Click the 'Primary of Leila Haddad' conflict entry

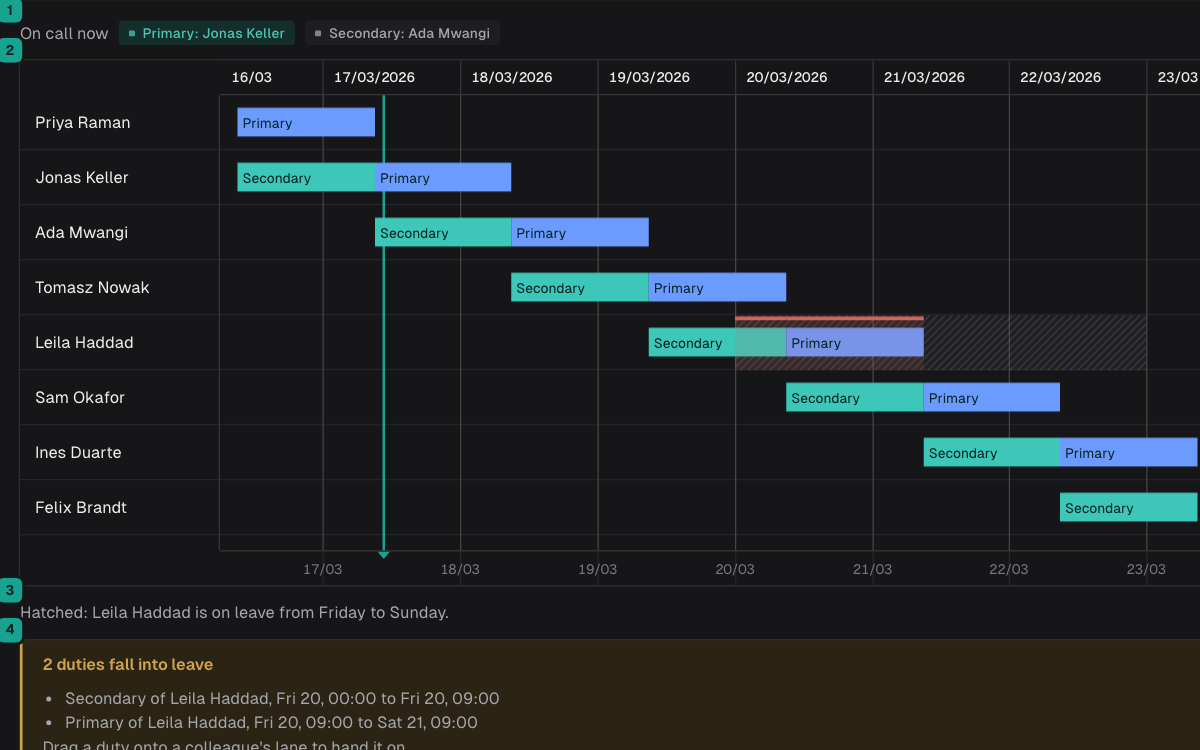click(x=271, y=722)
